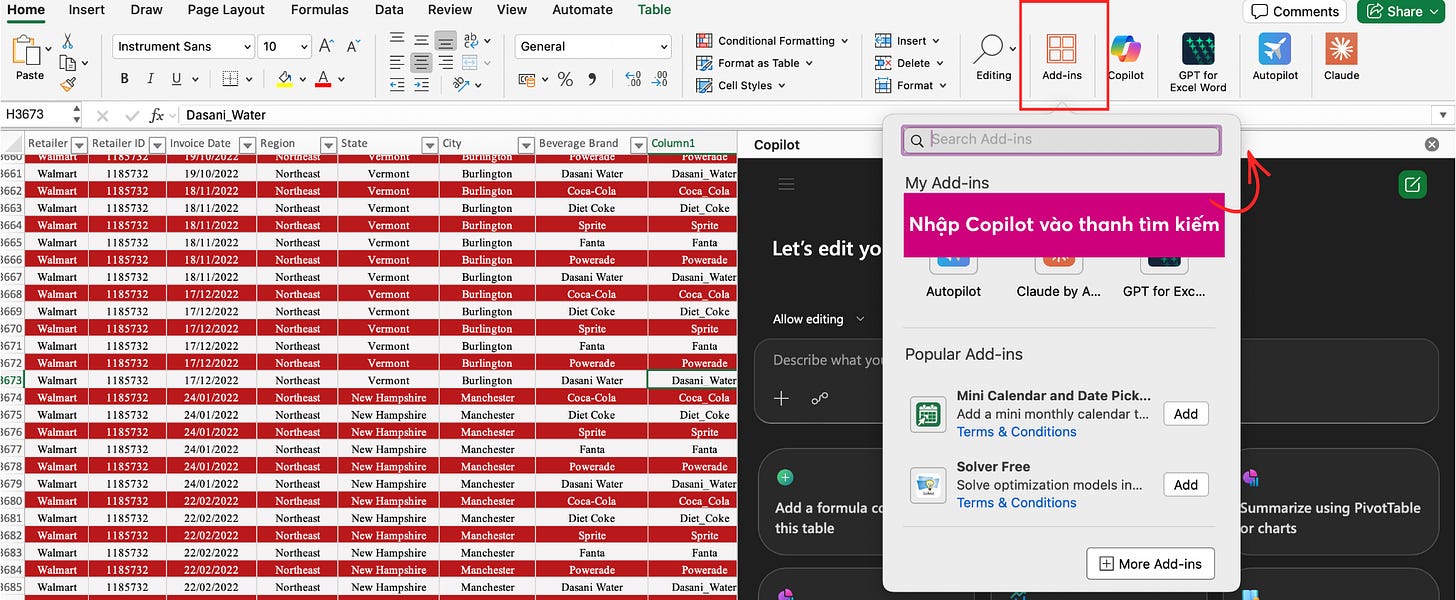
Task: Switch to the Insert tab
Action: 86,10
